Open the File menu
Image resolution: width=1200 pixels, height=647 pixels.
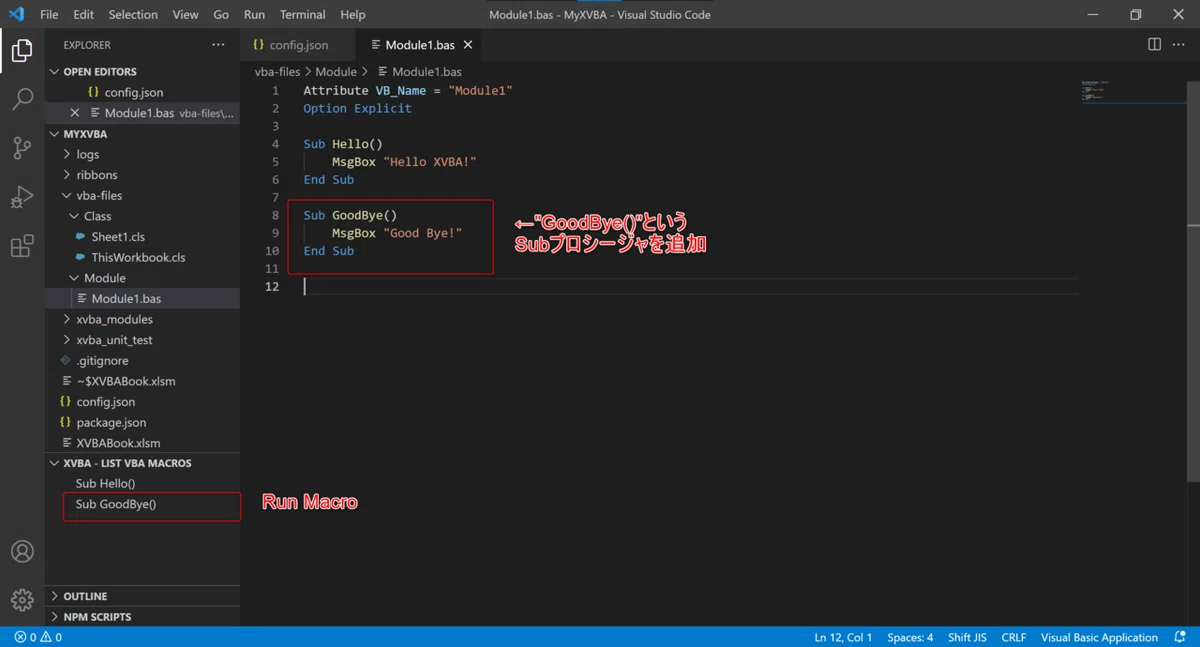click(x=49, y=15)
